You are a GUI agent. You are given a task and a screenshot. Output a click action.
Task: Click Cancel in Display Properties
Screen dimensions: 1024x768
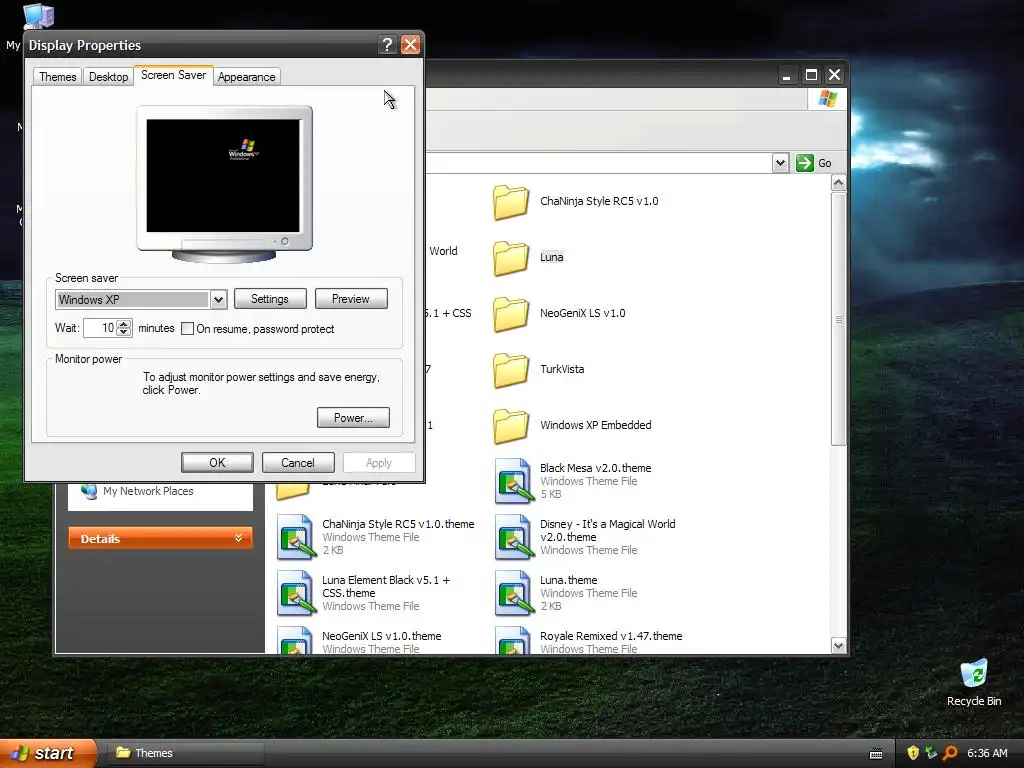[298, 462]
